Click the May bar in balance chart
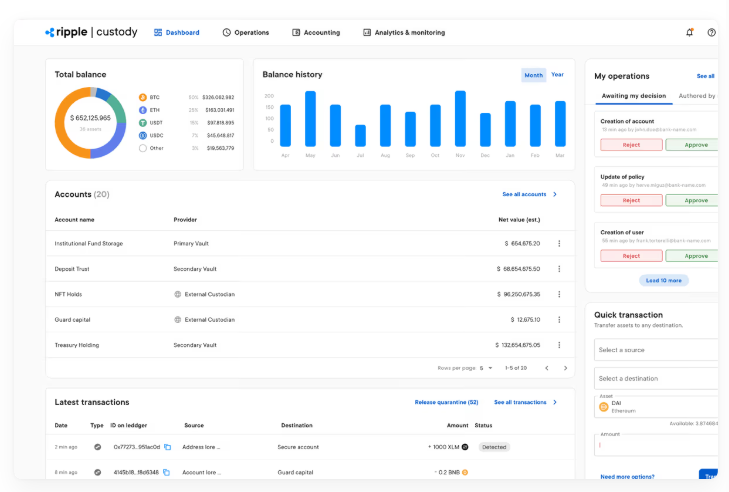 tap(310, 119)
